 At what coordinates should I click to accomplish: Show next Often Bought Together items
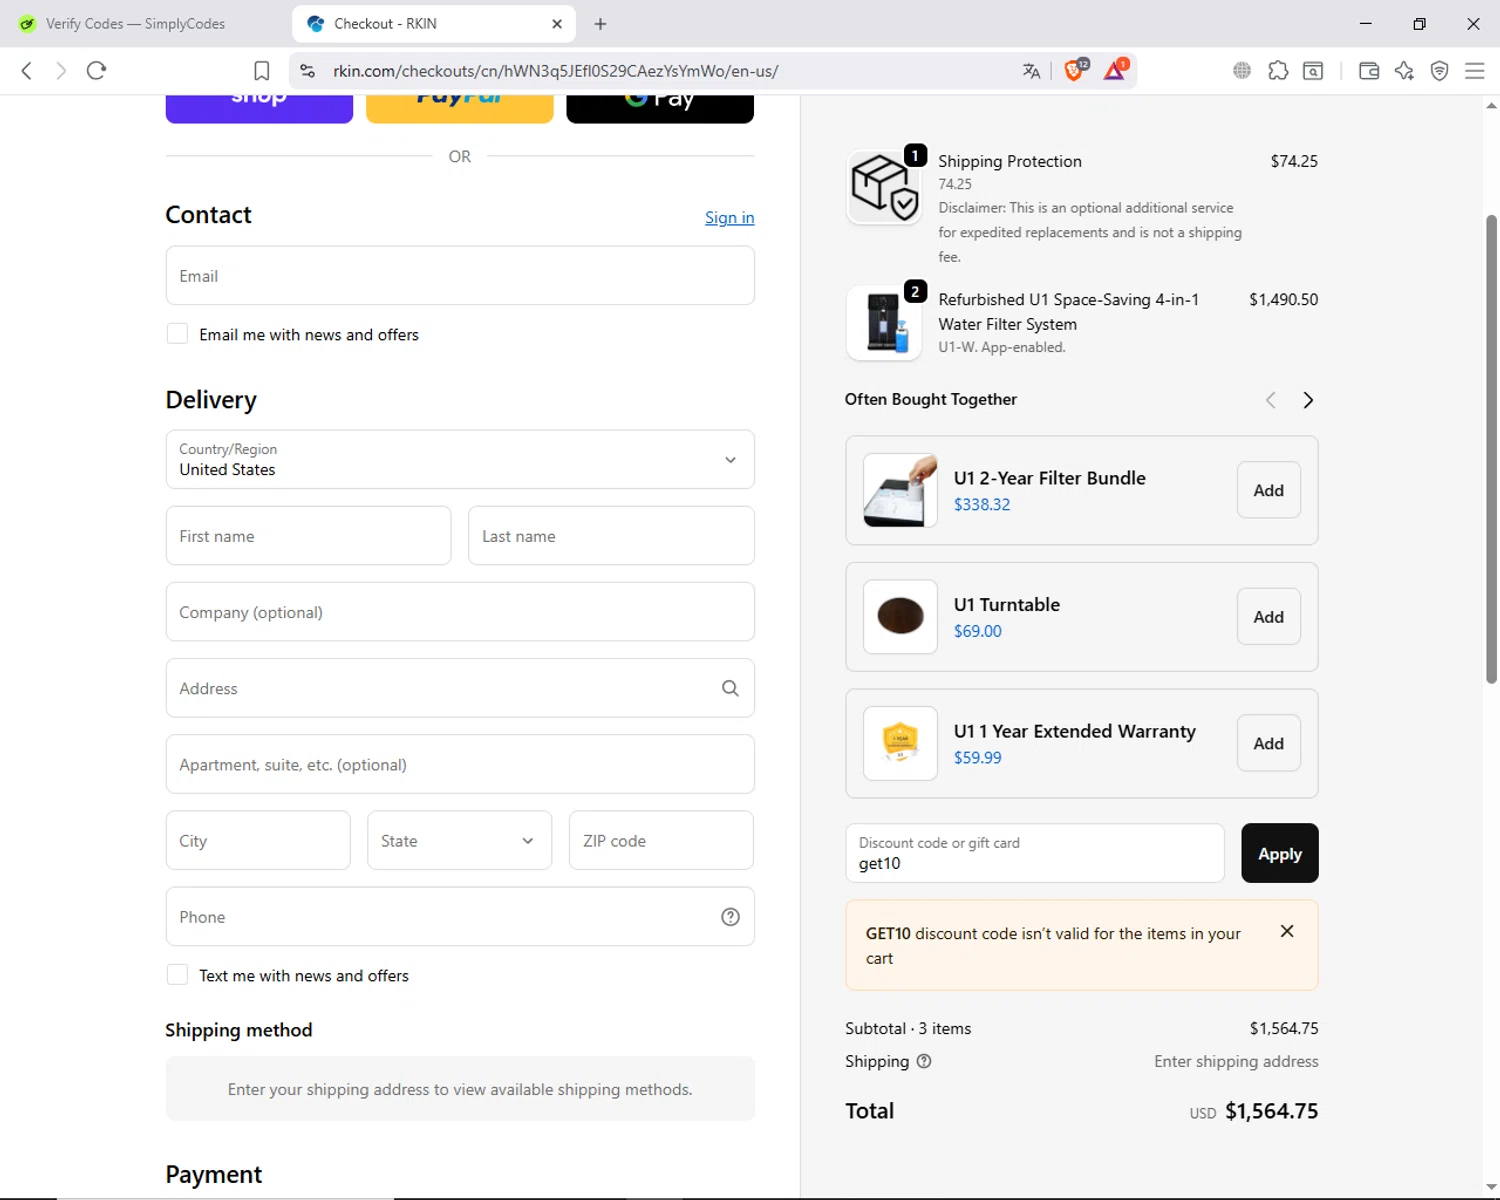[x=1308, y=400]
